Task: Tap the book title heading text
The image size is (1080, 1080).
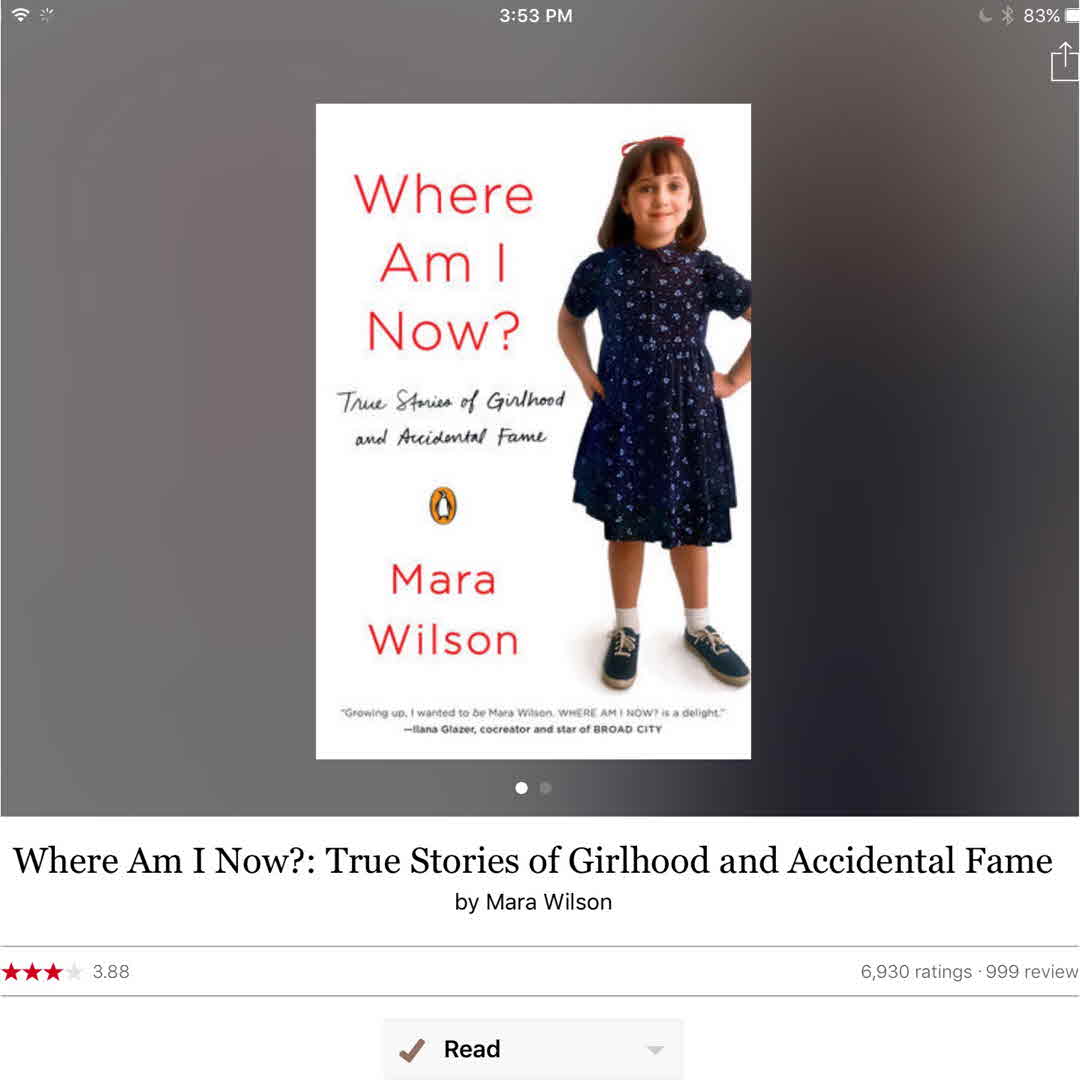Action: pyautogui.click(x=533, y=861)
